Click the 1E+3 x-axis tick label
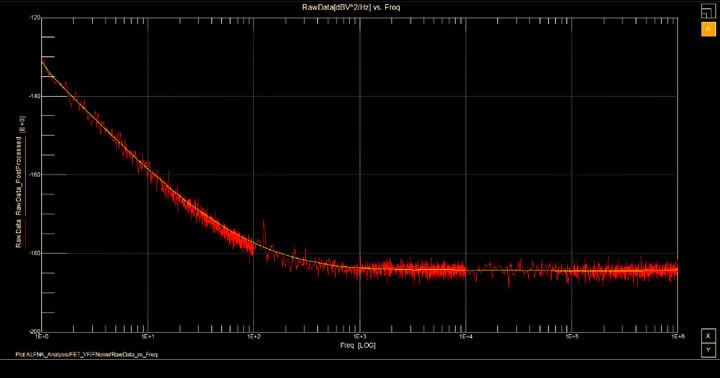This screenshot has height=378, width=720. [360, 337]
